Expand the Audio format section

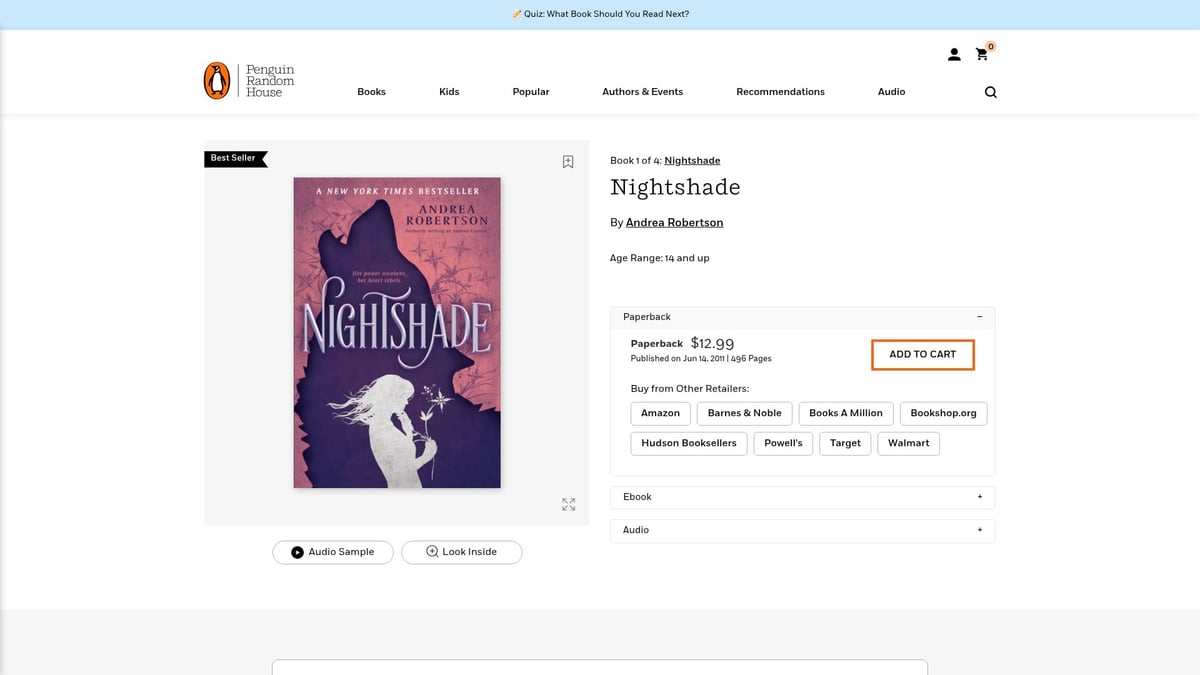point(802,530)
